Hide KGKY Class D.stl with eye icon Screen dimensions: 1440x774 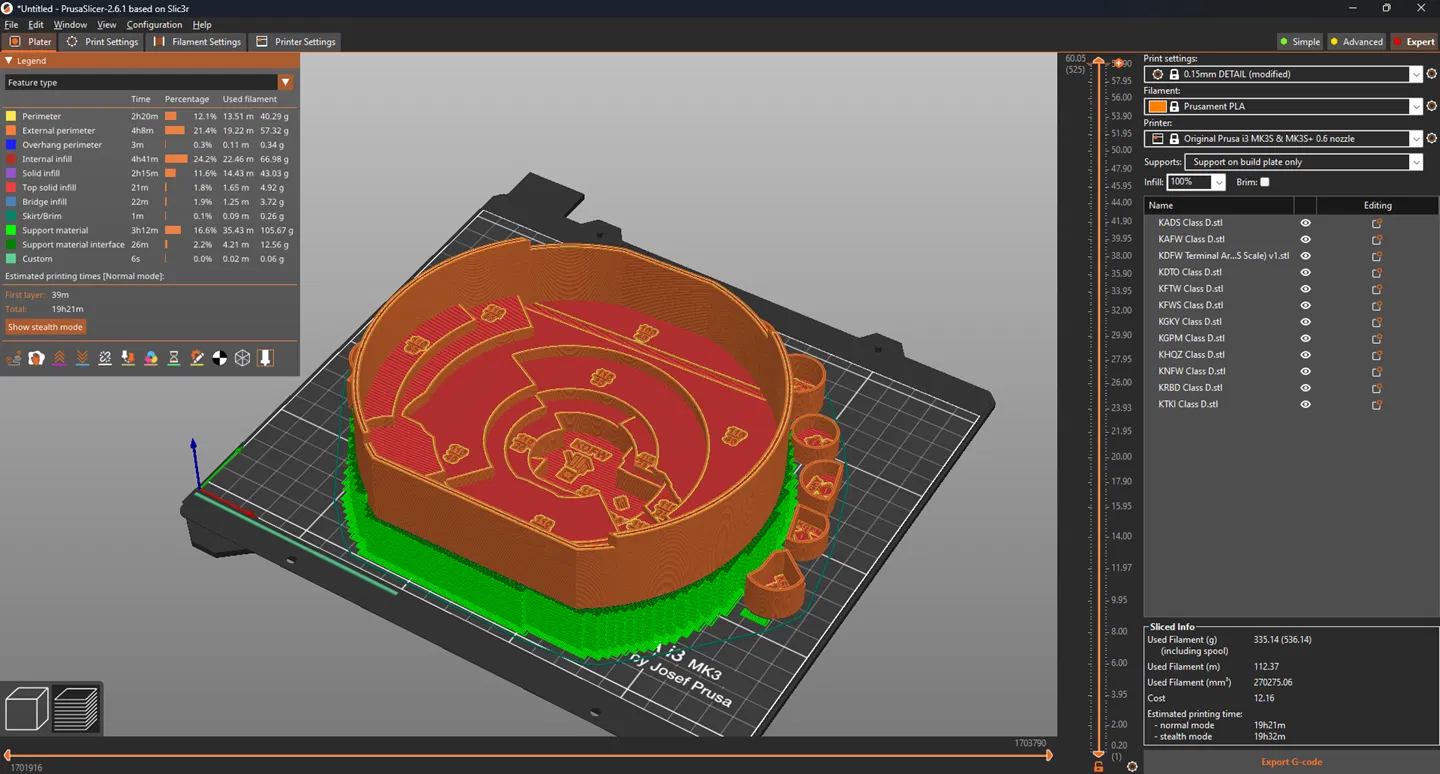point(1305,322)
